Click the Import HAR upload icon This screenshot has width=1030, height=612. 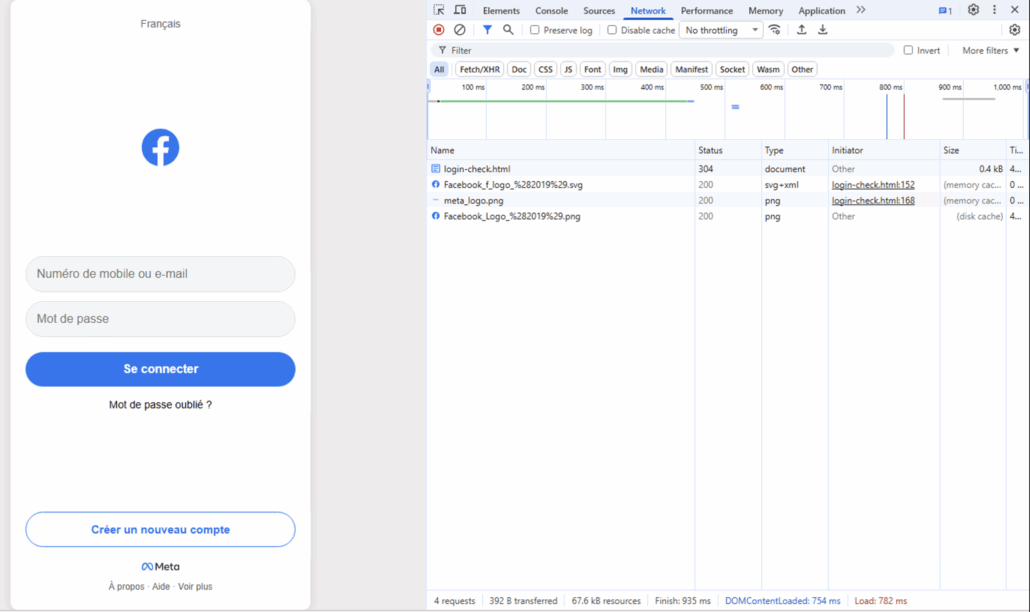801,30
